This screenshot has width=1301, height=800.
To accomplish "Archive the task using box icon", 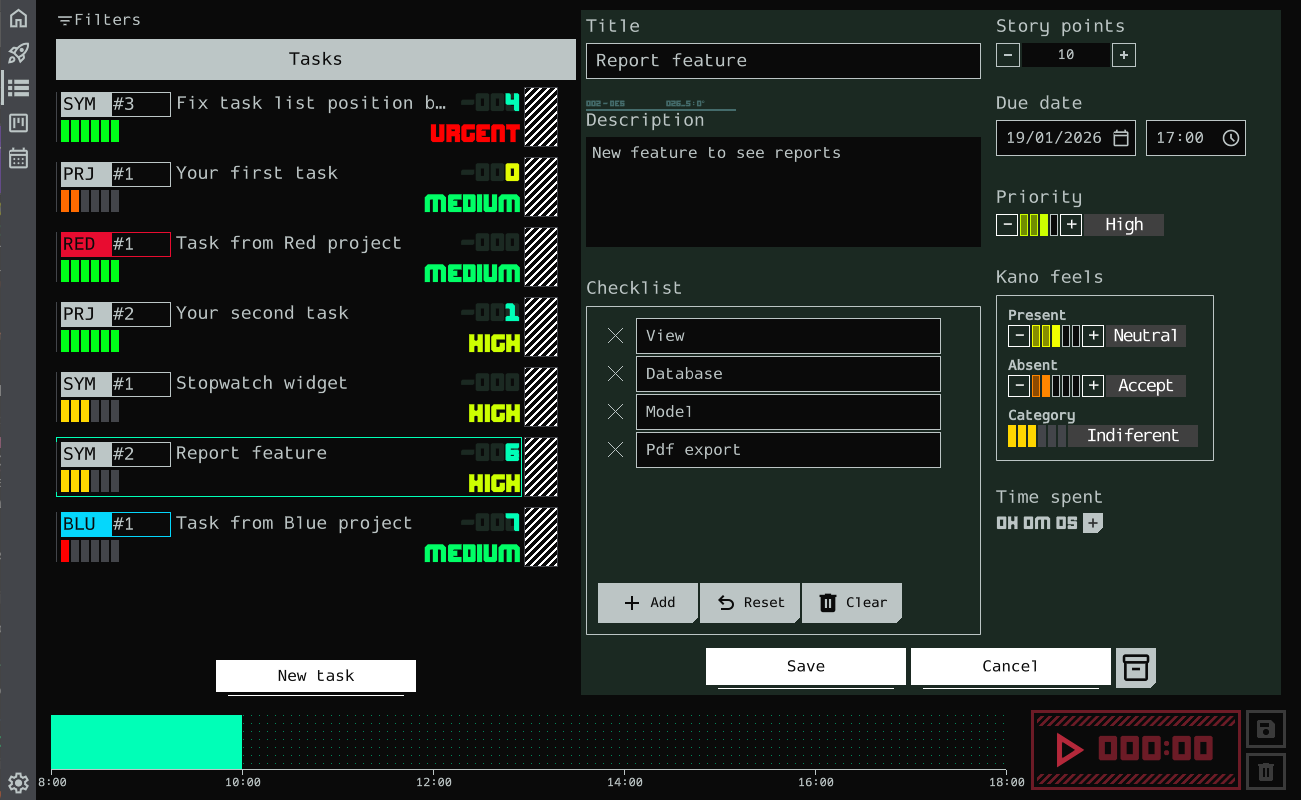I will point(1135,668).
